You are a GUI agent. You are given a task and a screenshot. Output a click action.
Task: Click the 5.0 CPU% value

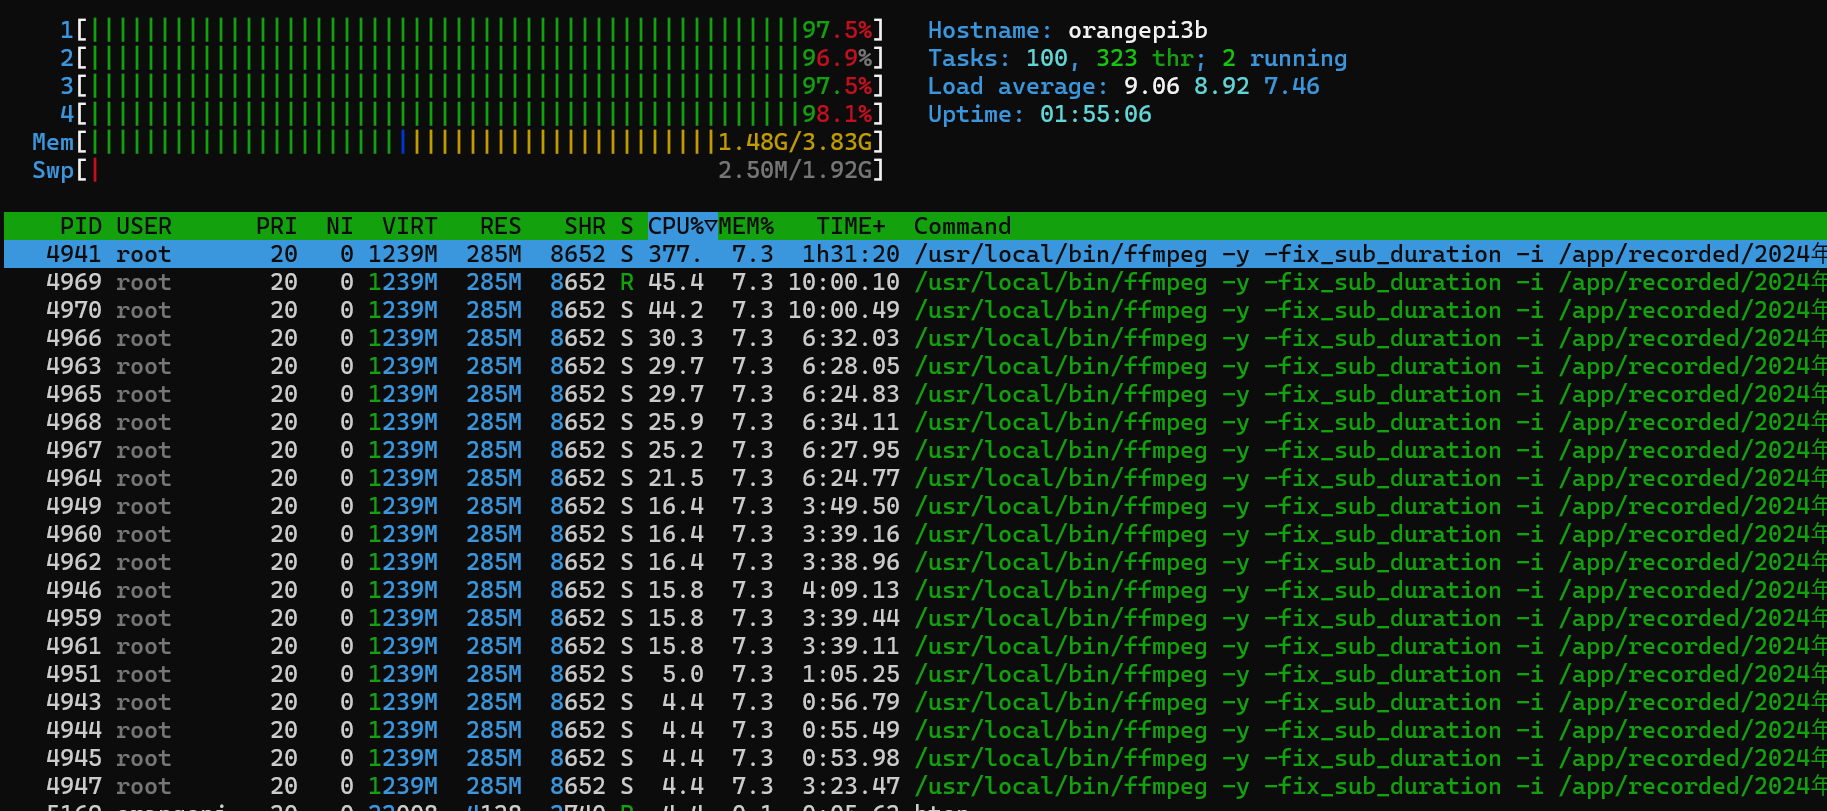point(683,674)
